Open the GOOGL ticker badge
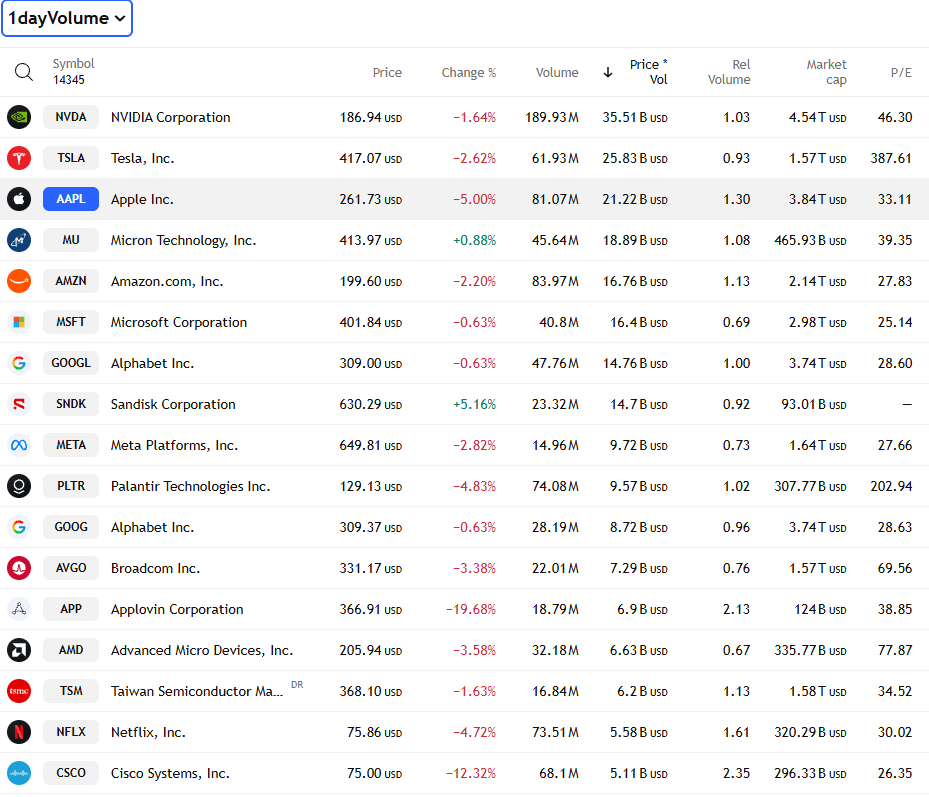Screen dimensions: 929x797 click(x=71, y=363)
